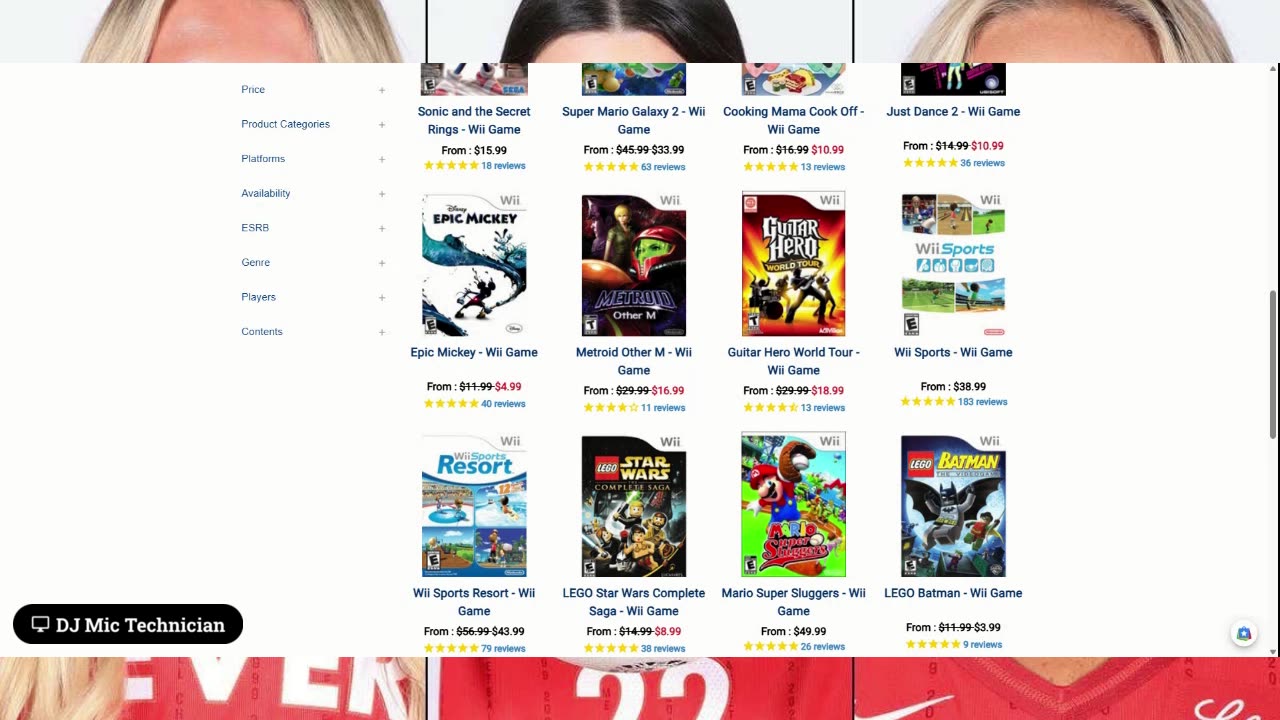
Task: Click the Mario Super Sluggers cover
Action: [793, 505]
